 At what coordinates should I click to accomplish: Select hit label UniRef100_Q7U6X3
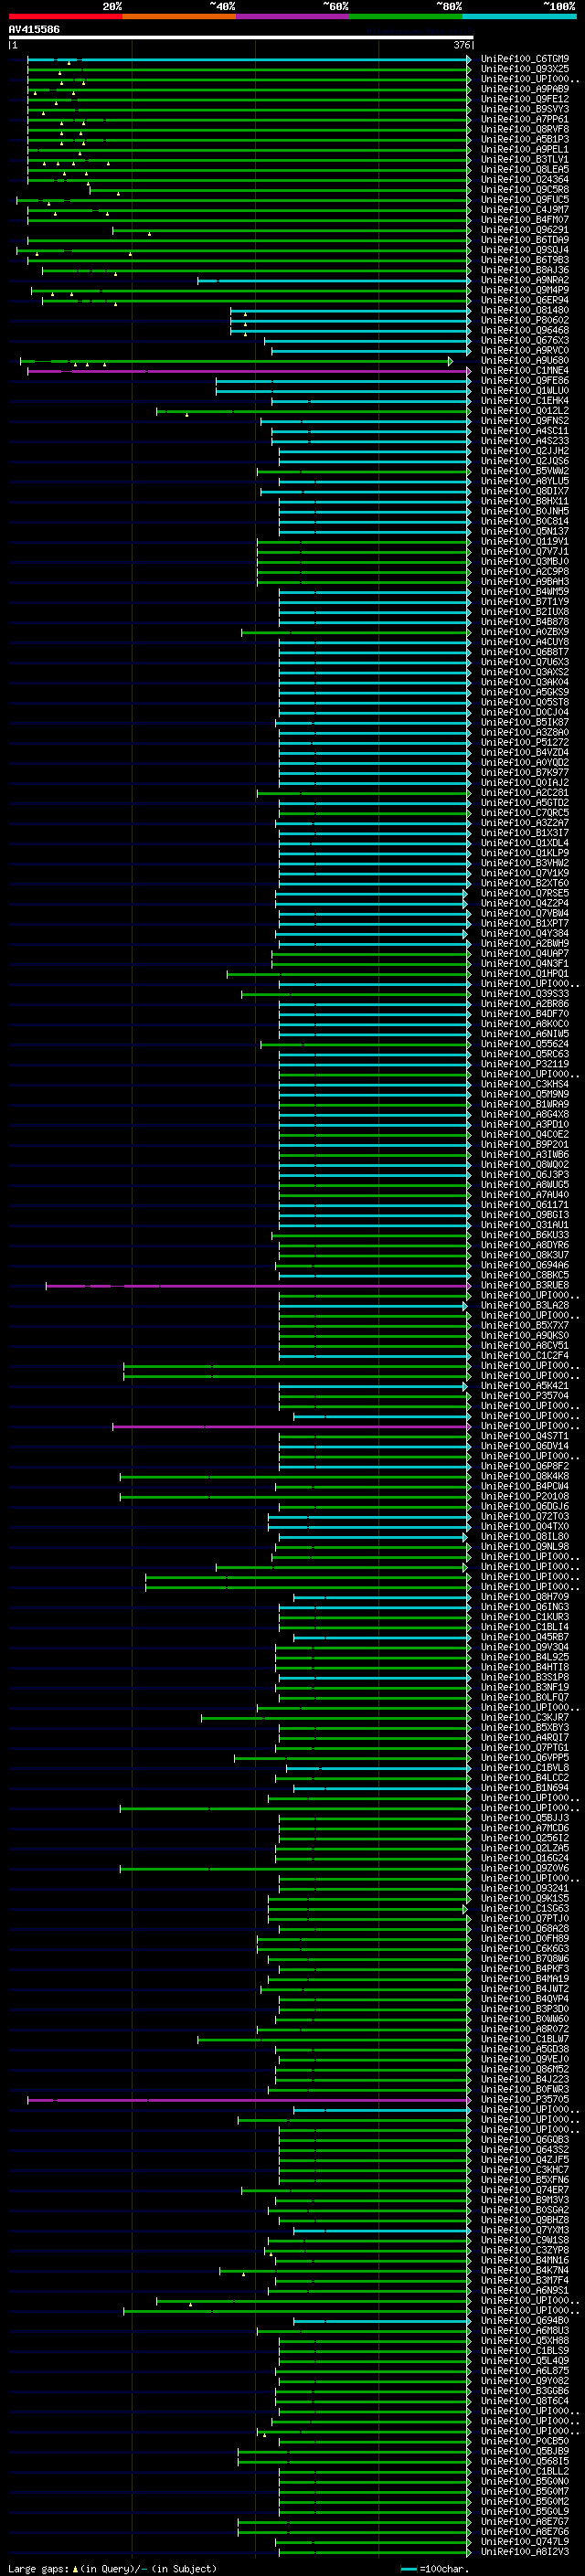(524, 662)
